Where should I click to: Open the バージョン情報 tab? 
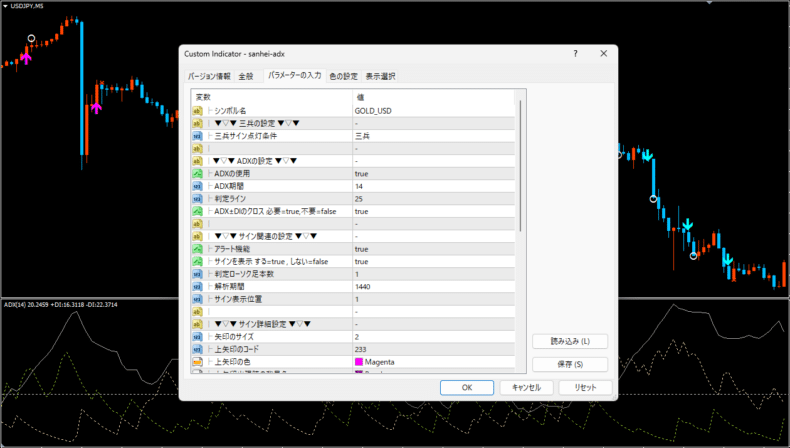209,77
